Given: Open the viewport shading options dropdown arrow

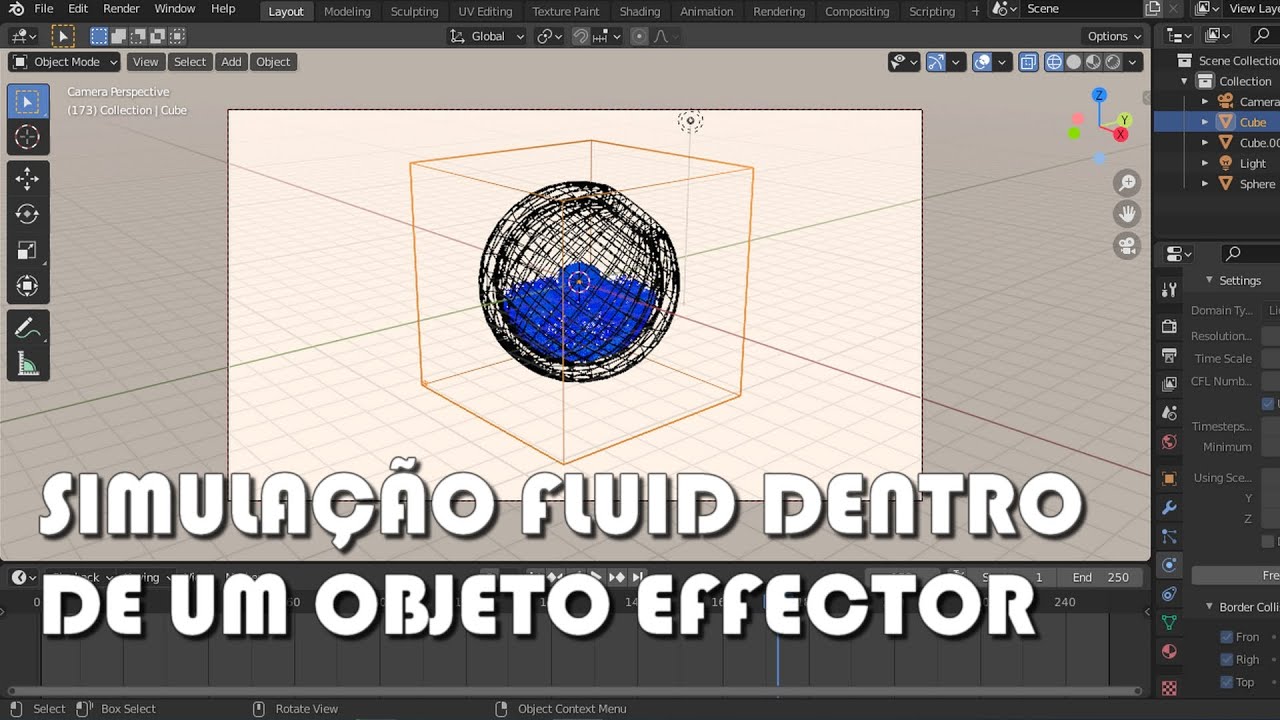Looking at the screenshot, I should click(1133, 62).
